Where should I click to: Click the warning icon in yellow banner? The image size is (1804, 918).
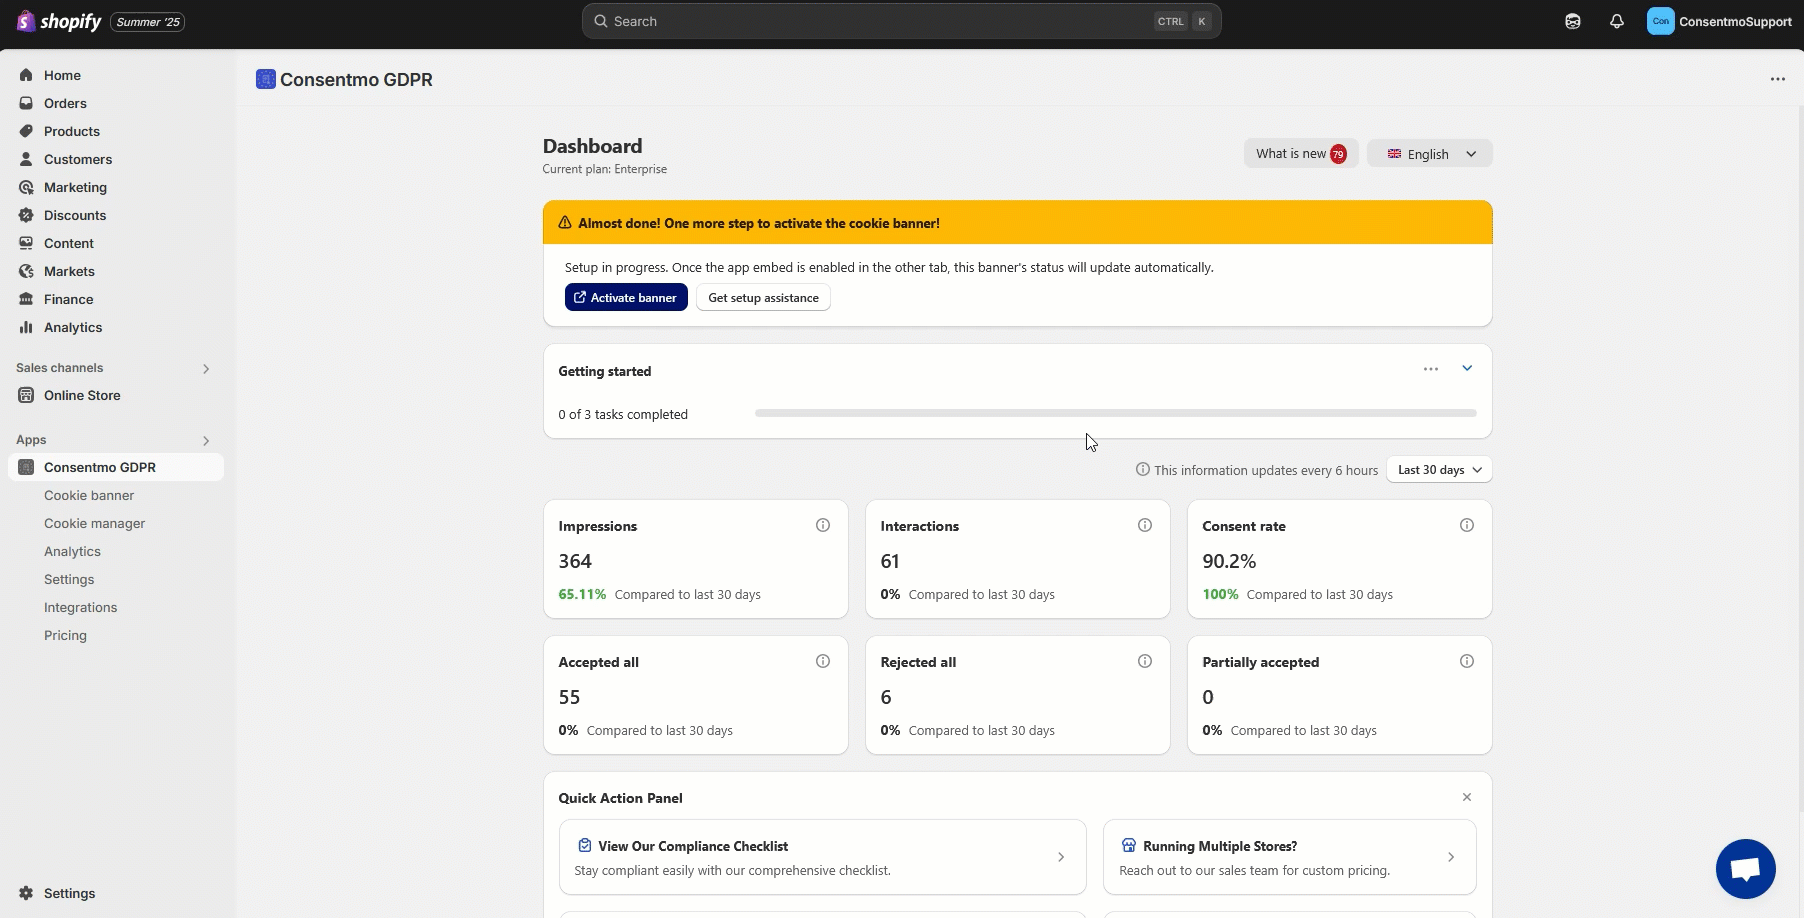(565, 223)
